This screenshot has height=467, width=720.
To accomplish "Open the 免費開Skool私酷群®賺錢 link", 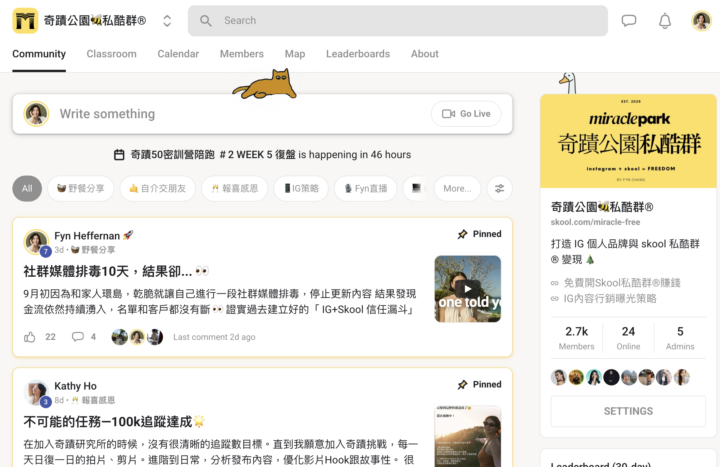I will tap(622, 283).
